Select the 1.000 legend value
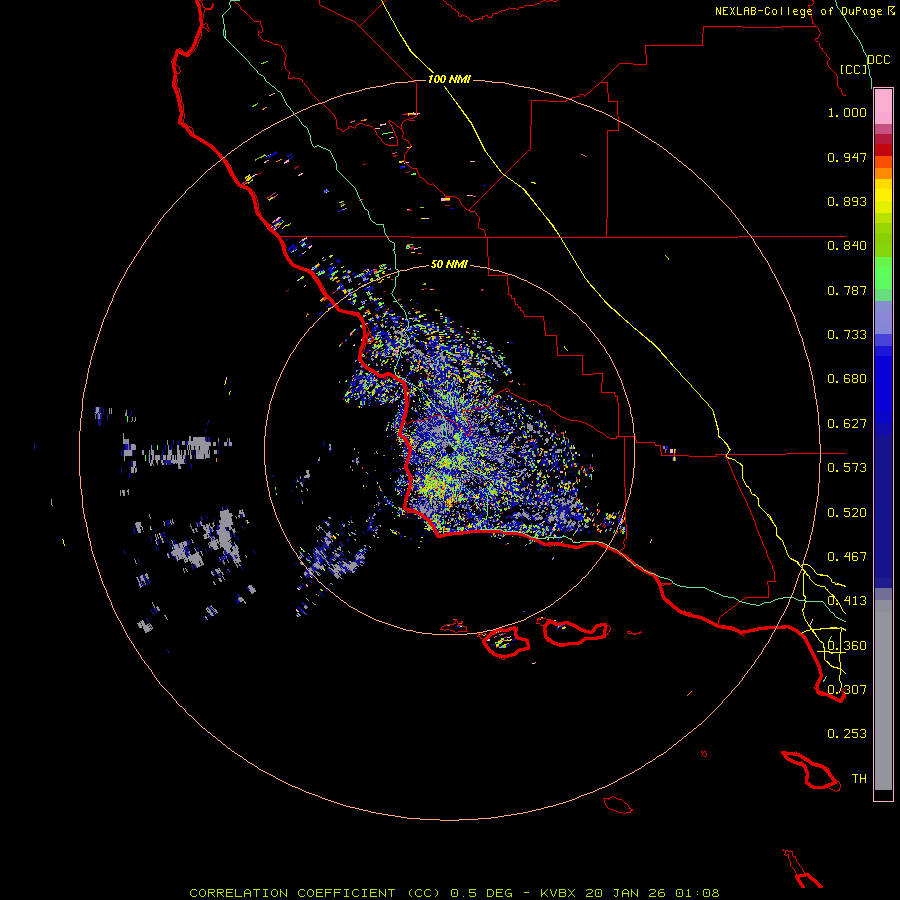Viewport: 900px width, 900px height. pyautogui.click(x=847, y=112)
